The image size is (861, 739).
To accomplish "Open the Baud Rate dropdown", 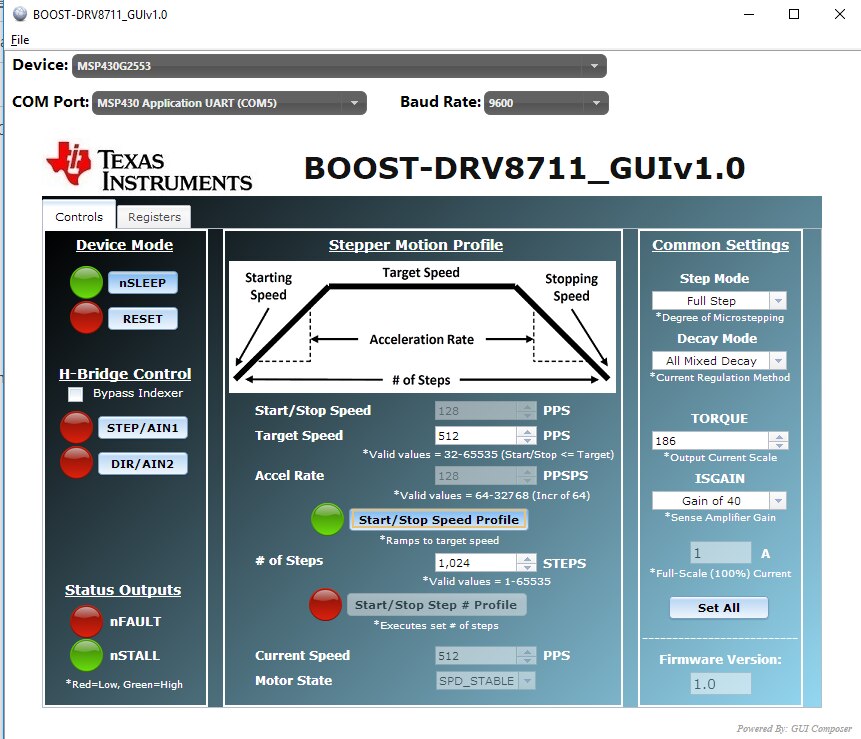I will click(546, 103).
